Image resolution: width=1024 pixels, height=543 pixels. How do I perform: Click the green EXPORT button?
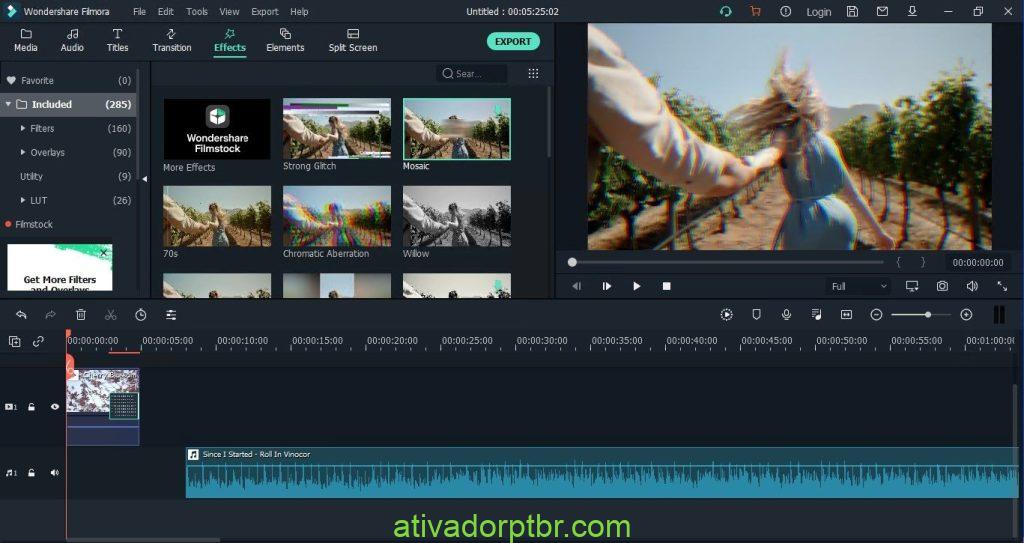click(513, 41)
